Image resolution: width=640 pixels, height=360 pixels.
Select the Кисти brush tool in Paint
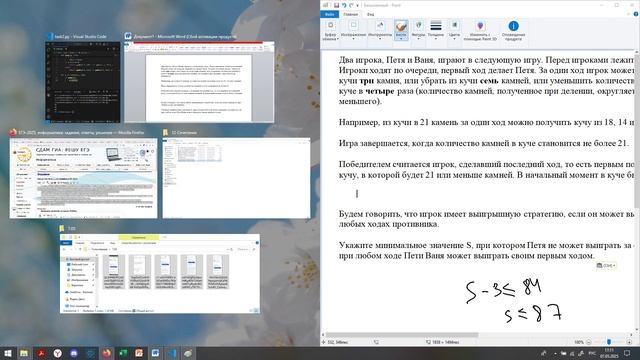[x=401, y=31]
